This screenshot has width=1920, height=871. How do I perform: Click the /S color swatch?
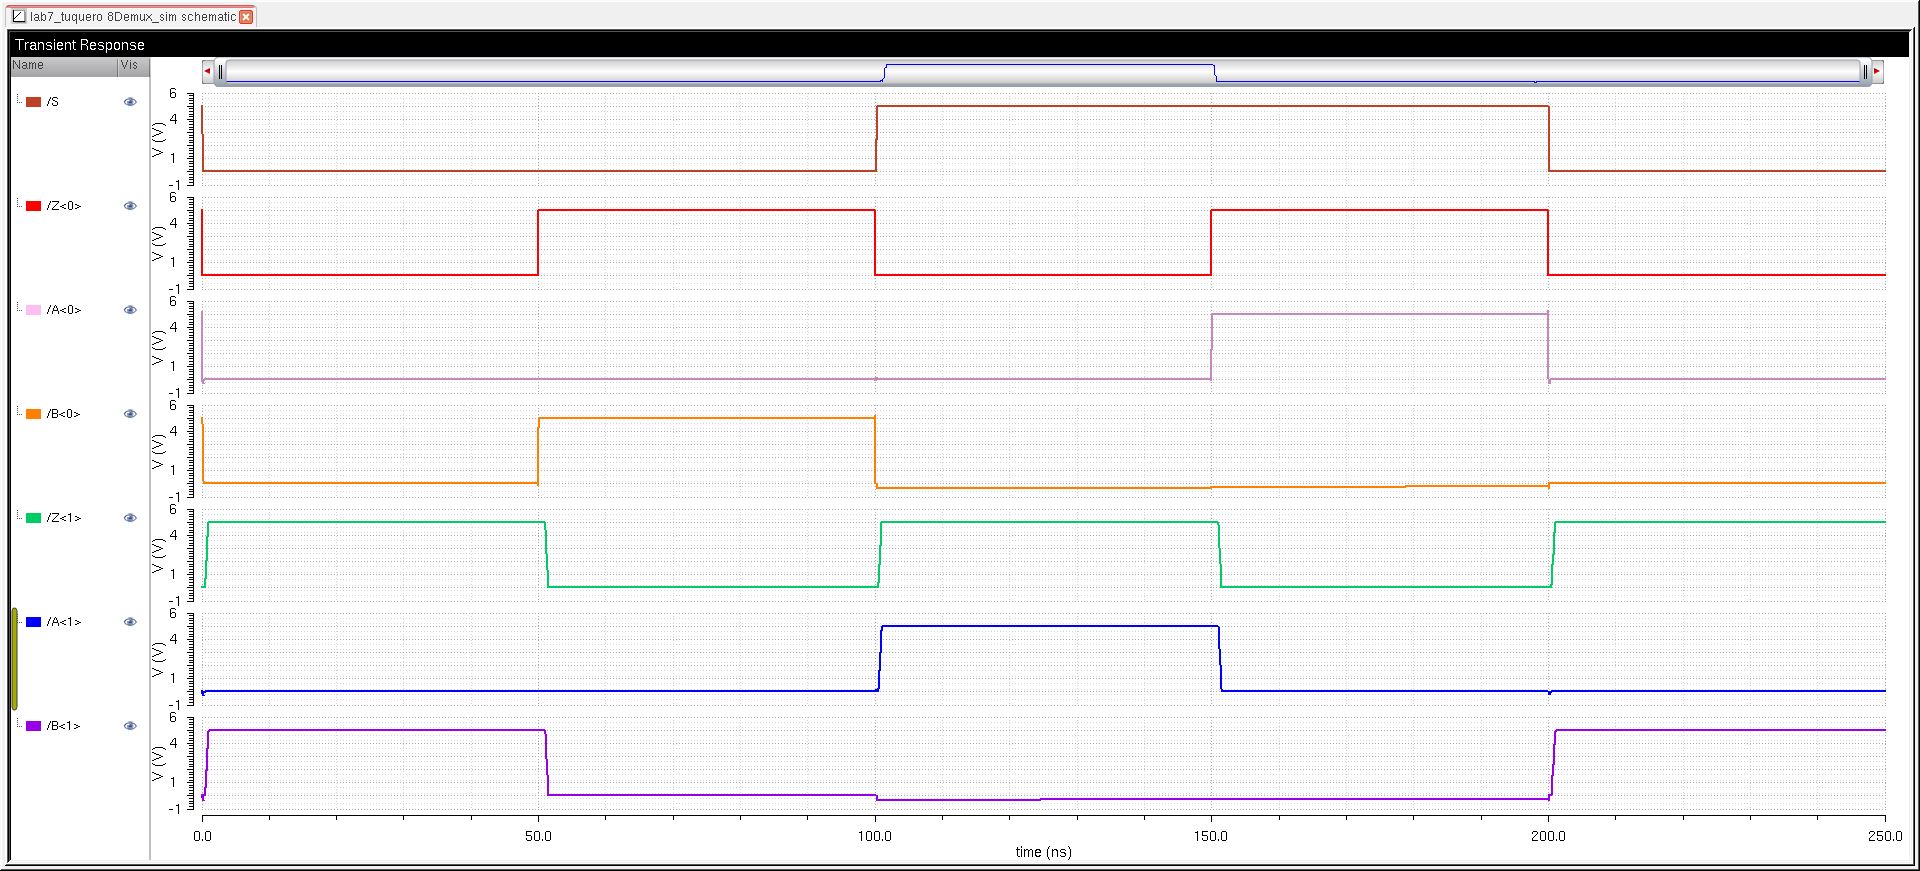[33, 102]
